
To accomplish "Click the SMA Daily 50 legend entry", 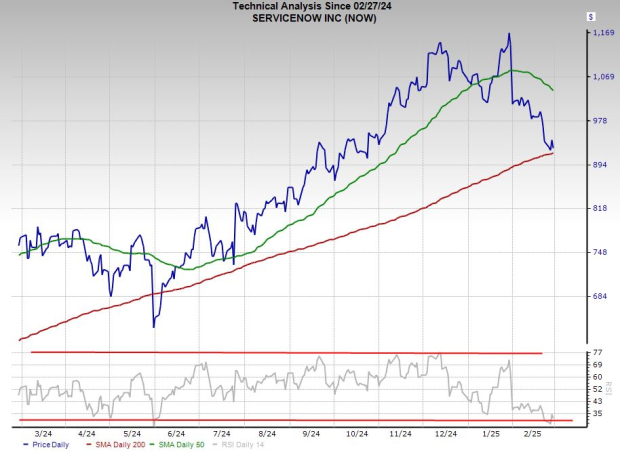I will coord(177,445).
